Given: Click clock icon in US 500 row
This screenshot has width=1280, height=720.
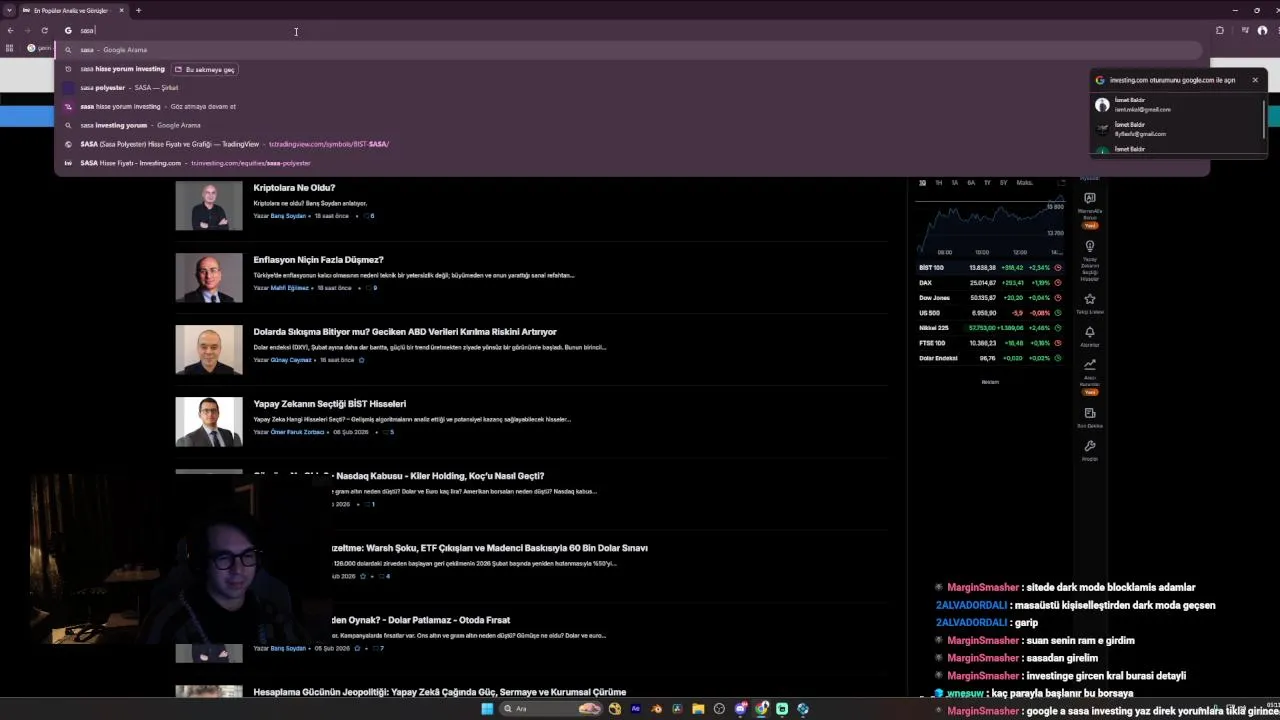Looking at the screenshot, I should pyautogui.click(x=1058, y=313).
